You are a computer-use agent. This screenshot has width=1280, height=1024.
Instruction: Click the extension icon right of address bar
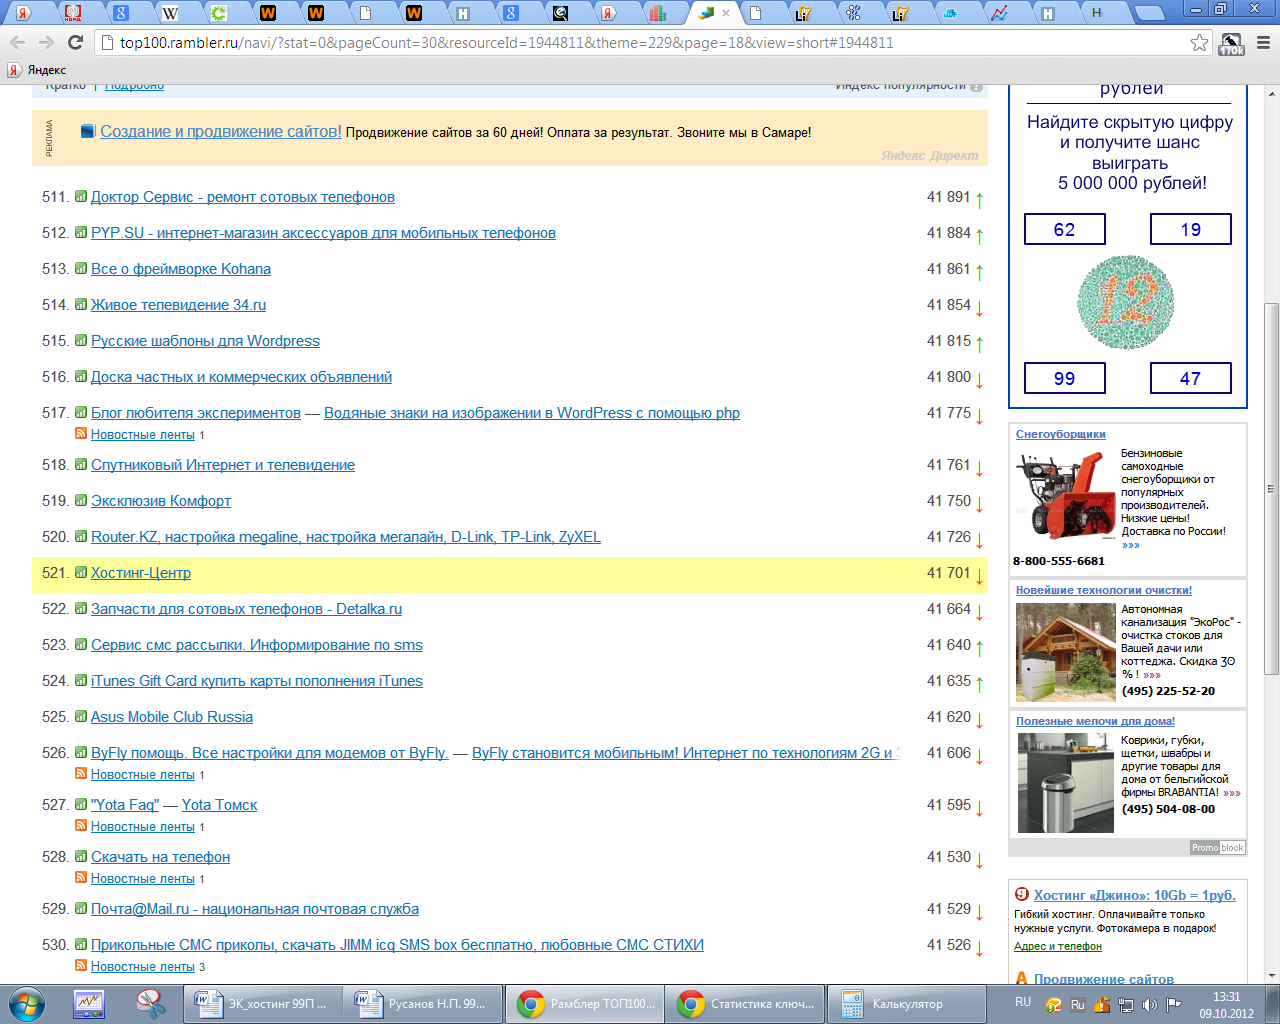click(x=1232, y=43)
